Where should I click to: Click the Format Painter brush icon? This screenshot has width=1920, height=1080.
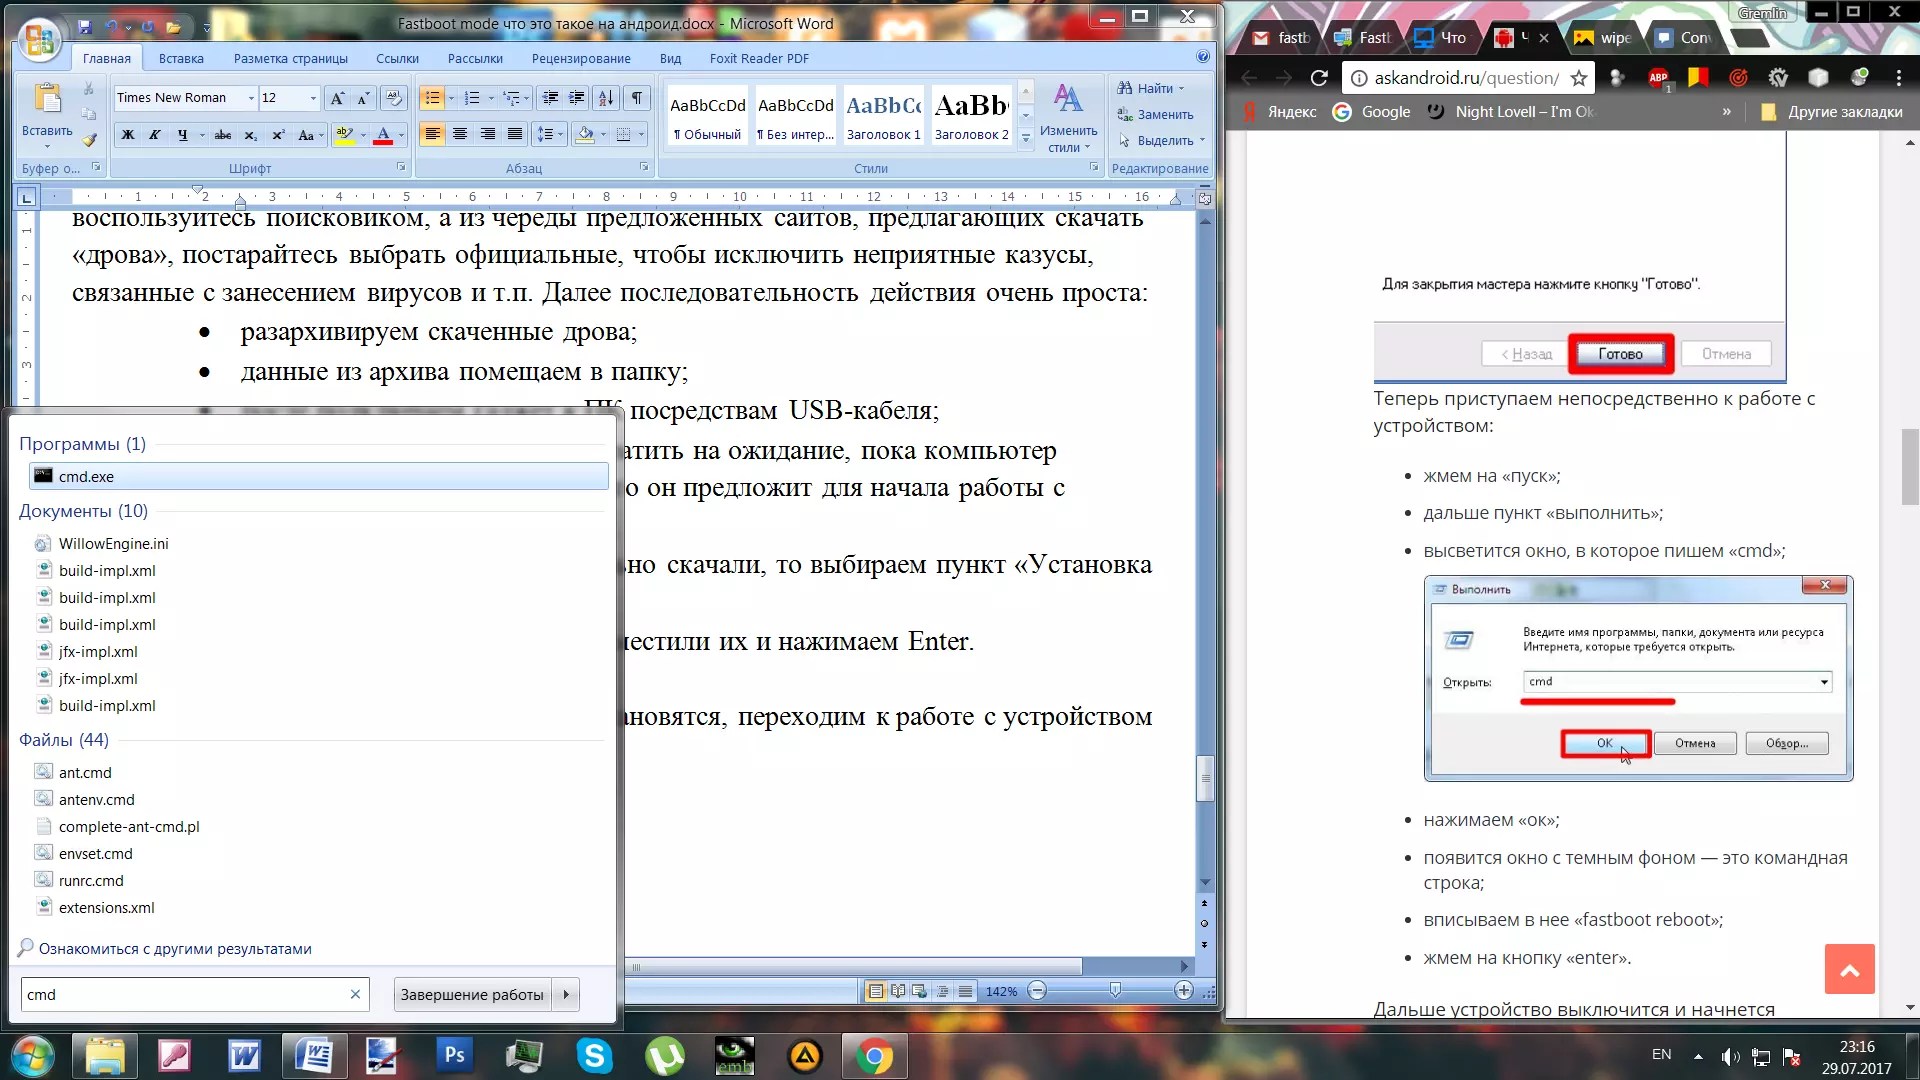point(89,140)
